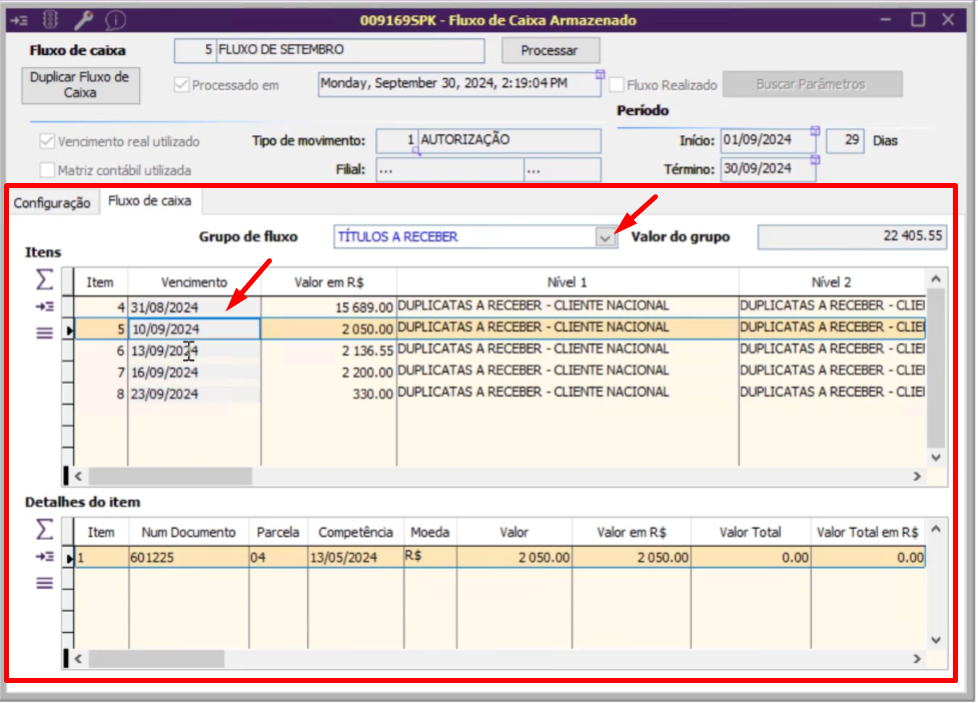The height and width of the screenshot is (703, 978).
Task: Click the sum (Σ) icon beside Itens grid
Action: tap(44, 280)
